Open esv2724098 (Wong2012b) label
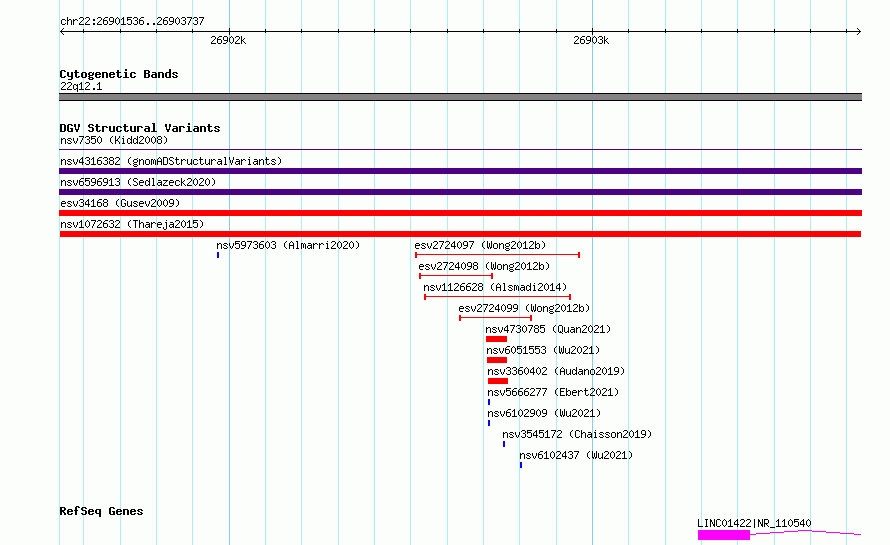Screen dimensions: 890x545 pyautogui.click(x=484, y=266)
